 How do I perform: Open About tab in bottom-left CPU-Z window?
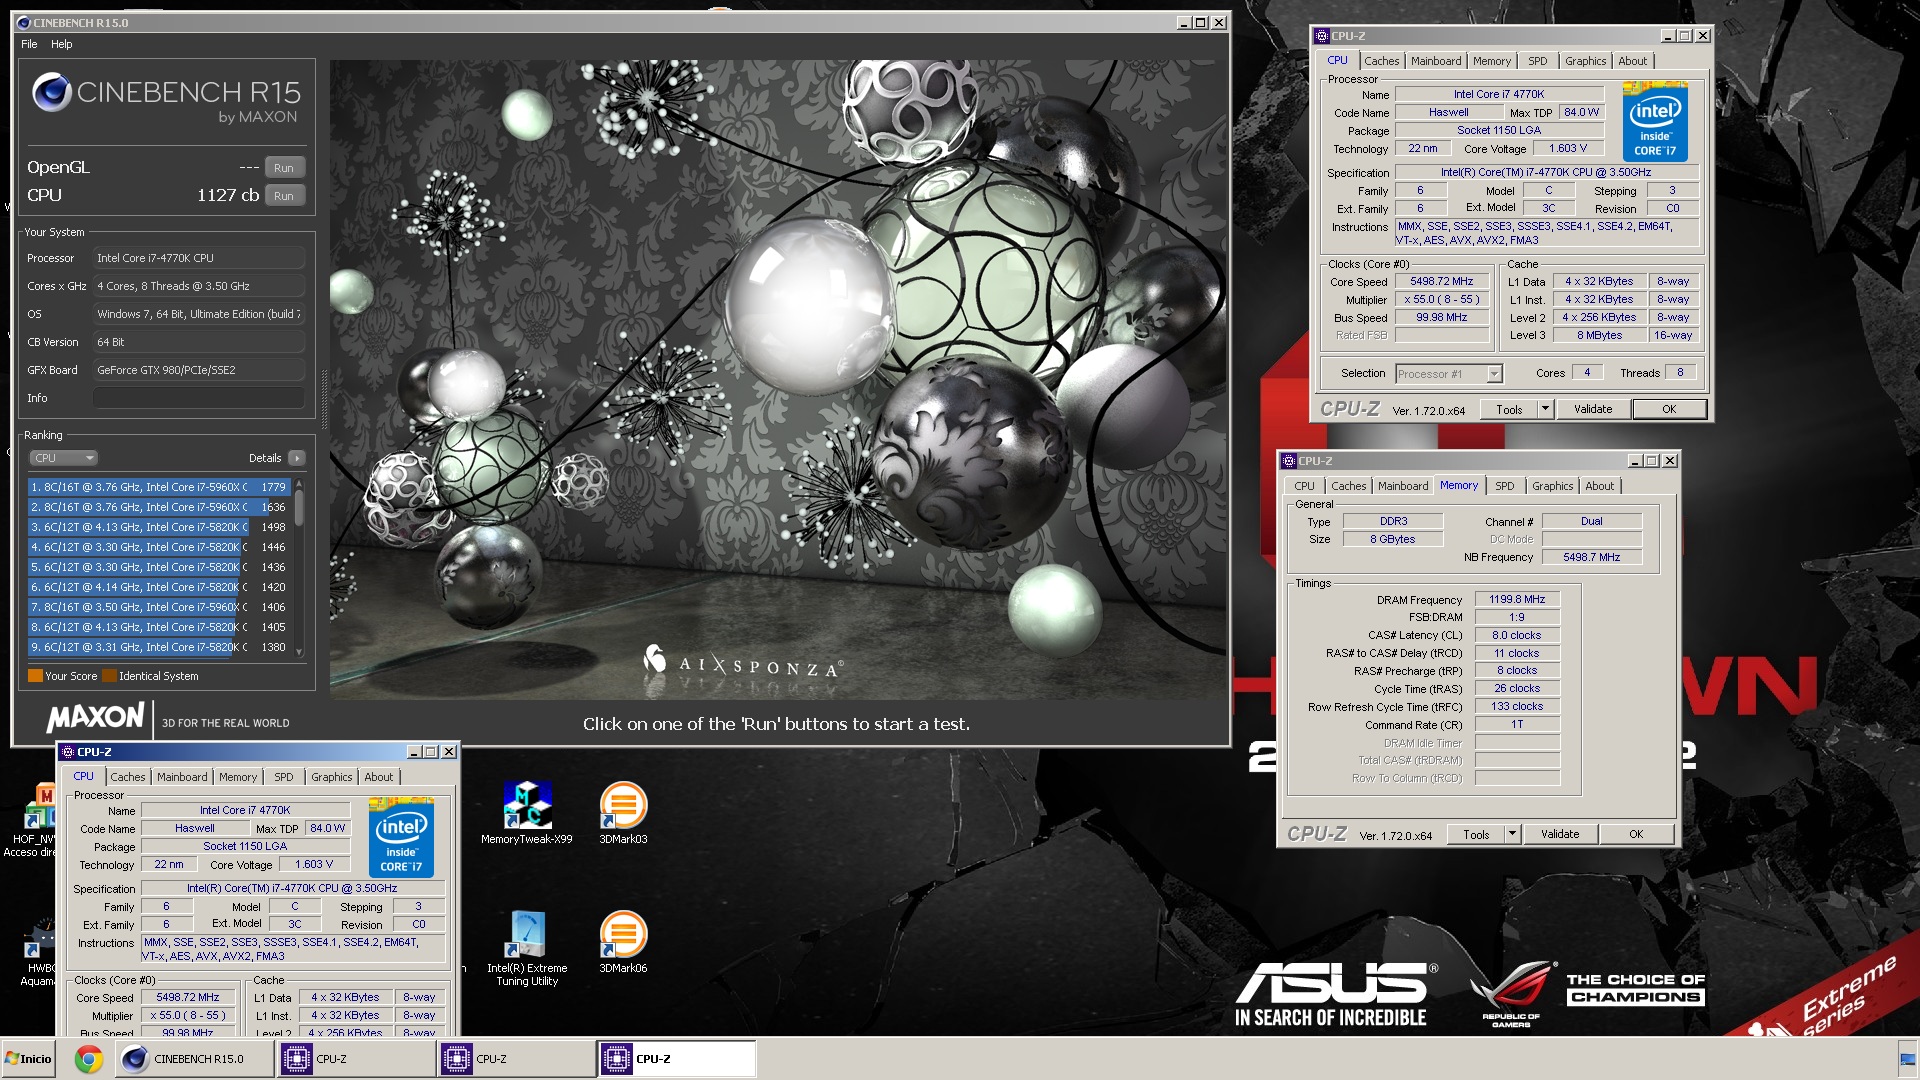(x=378, y=777)
